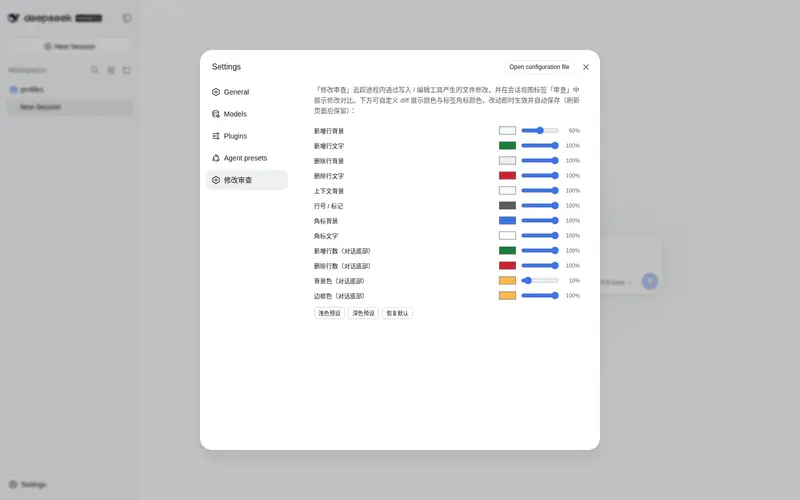Click Settings at bottom of background sidebar
Image resolution: width=800 pixels, height=500 pixels.
(28, 484)
